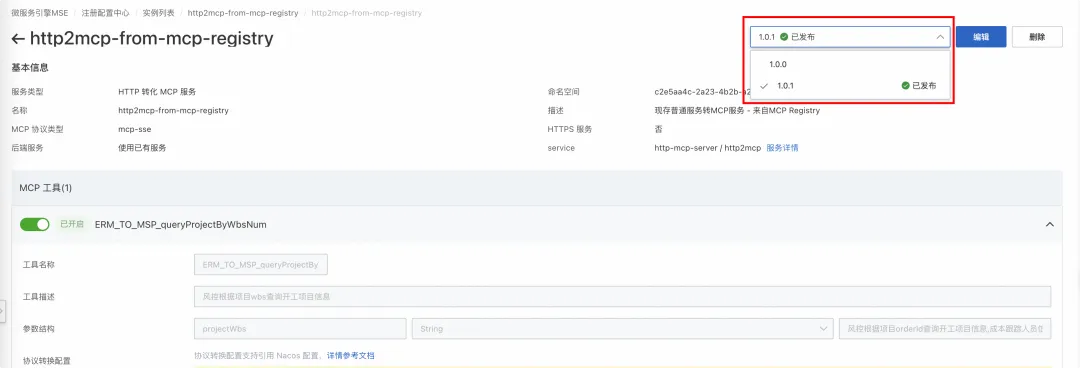Click the 工具描述 text field
This screenshot has width=1080, height=368.
[x=623, y=296]
